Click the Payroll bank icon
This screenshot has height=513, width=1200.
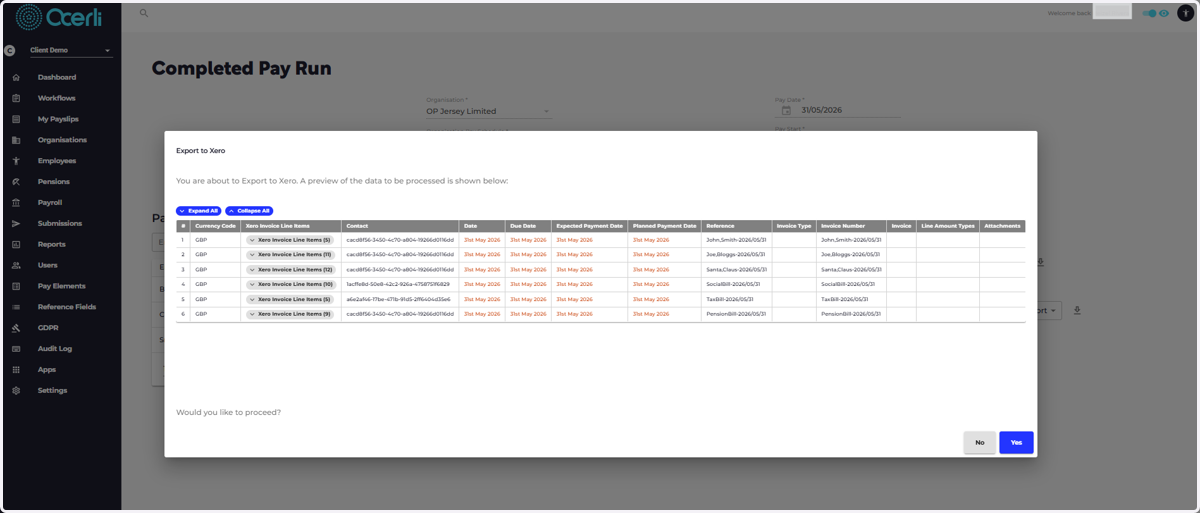pos(16,202)
